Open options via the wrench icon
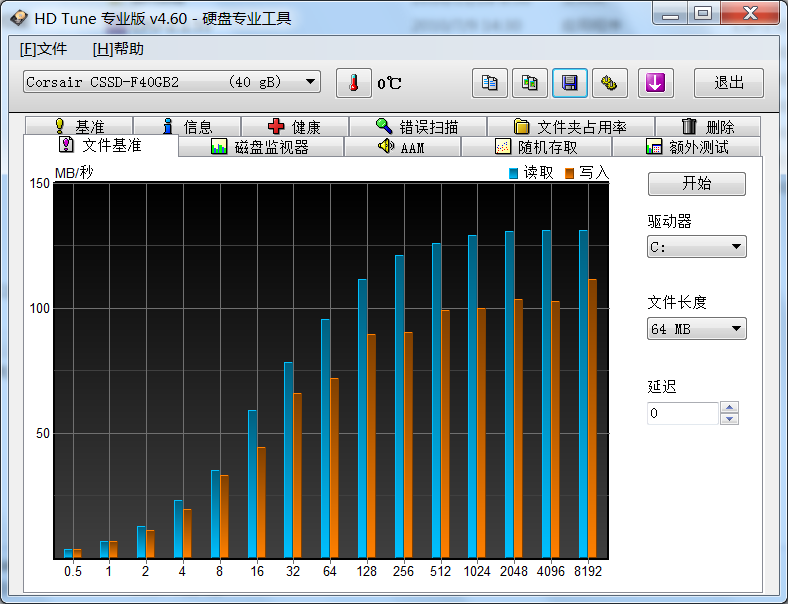788x604 pixels. tap(609, 83)
